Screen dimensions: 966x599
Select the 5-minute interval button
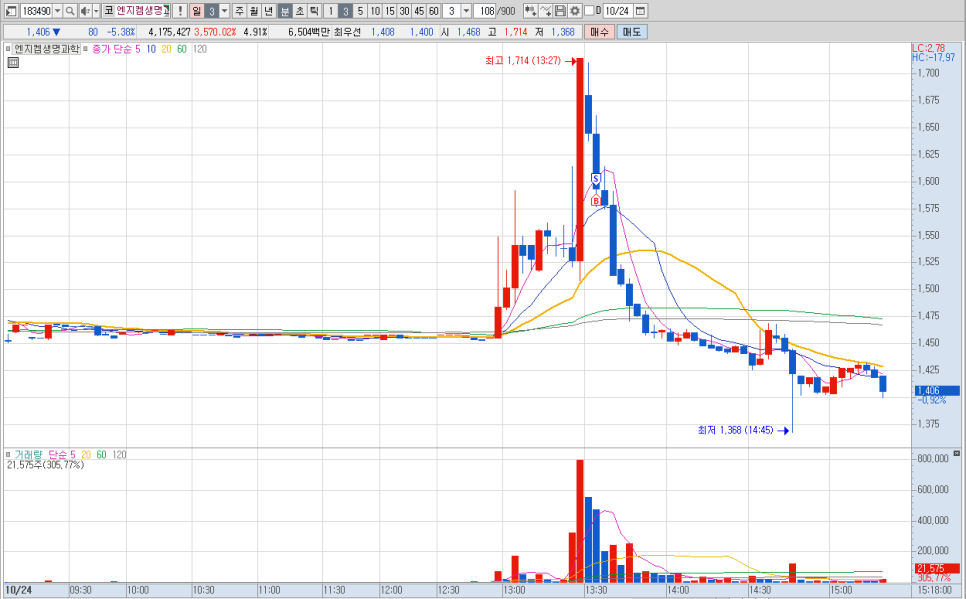pos(360,11)
